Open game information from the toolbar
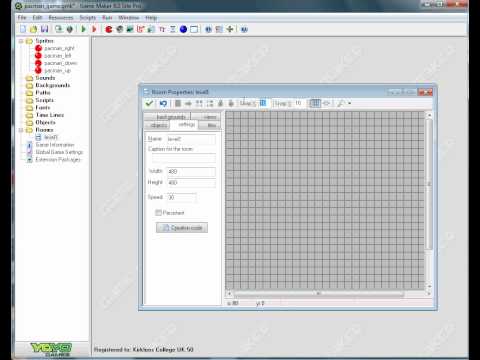 point(208,29)
